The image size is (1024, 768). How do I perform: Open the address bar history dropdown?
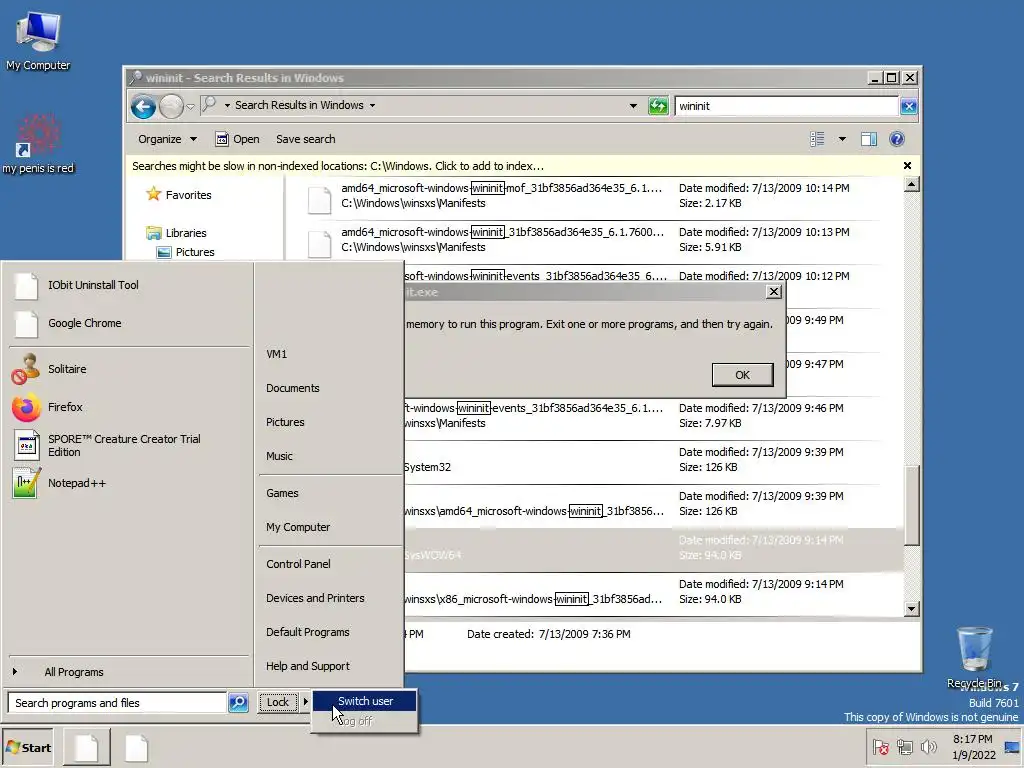[633, 106]
